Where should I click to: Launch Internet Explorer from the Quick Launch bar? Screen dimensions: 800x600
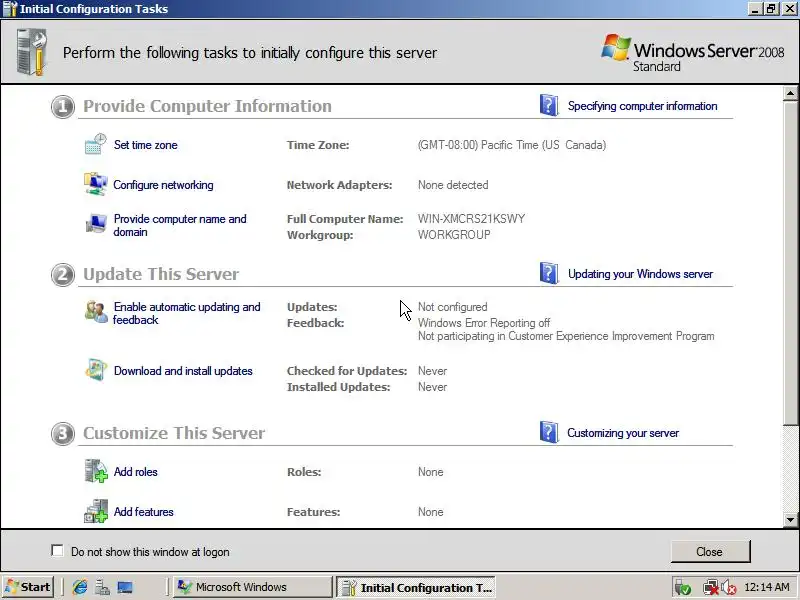pyautogui.click(x=80, y=587)
